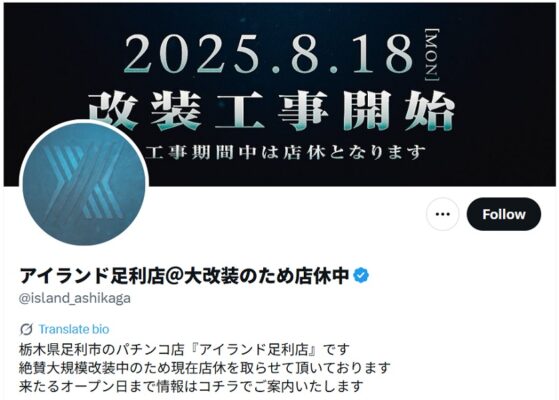Click the 2025.8.18 date on banner
The width and height of the screenshot is (559, 400).
pos(268,54)
